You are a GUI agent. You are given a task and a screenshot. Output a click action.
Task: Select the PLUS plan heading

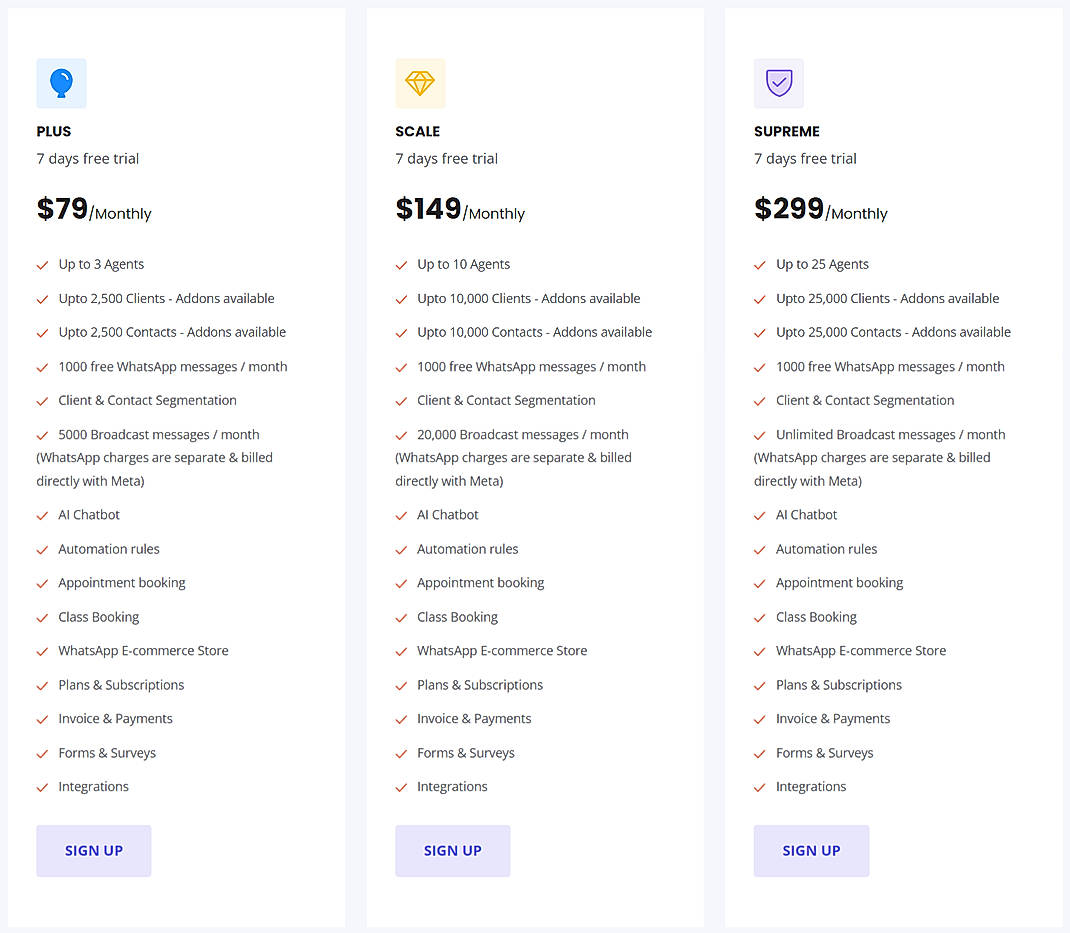pyautogui.click(x=53, y=131)
